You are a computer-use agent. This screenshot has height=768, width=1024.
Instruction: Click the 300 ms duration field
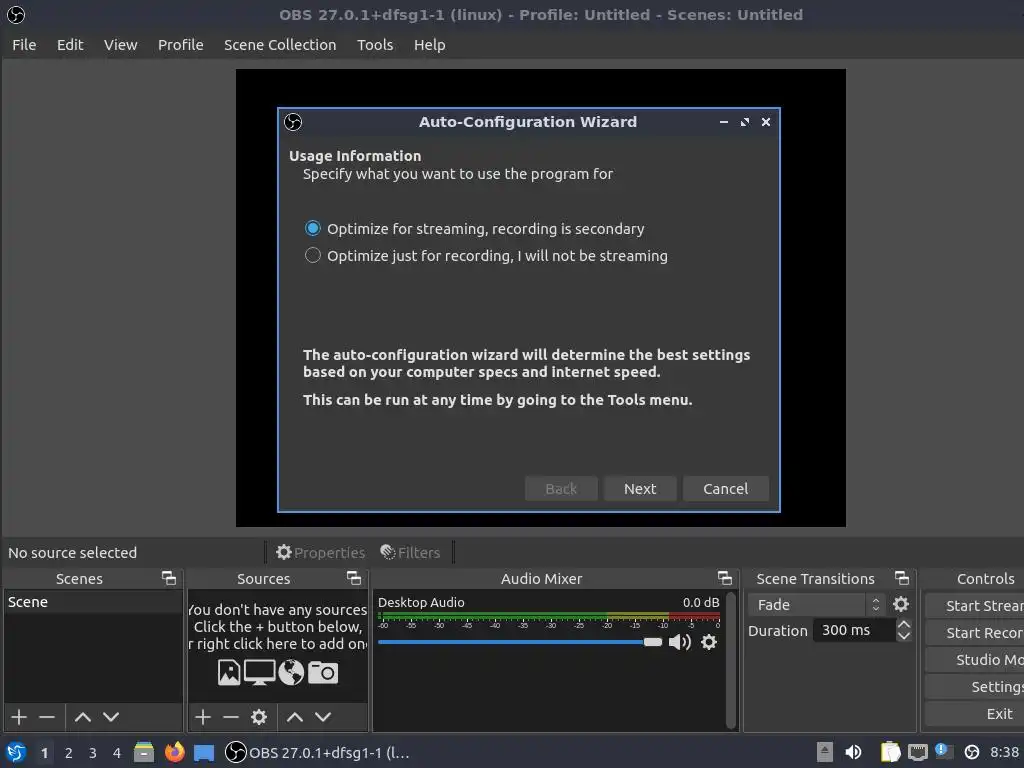854,630
